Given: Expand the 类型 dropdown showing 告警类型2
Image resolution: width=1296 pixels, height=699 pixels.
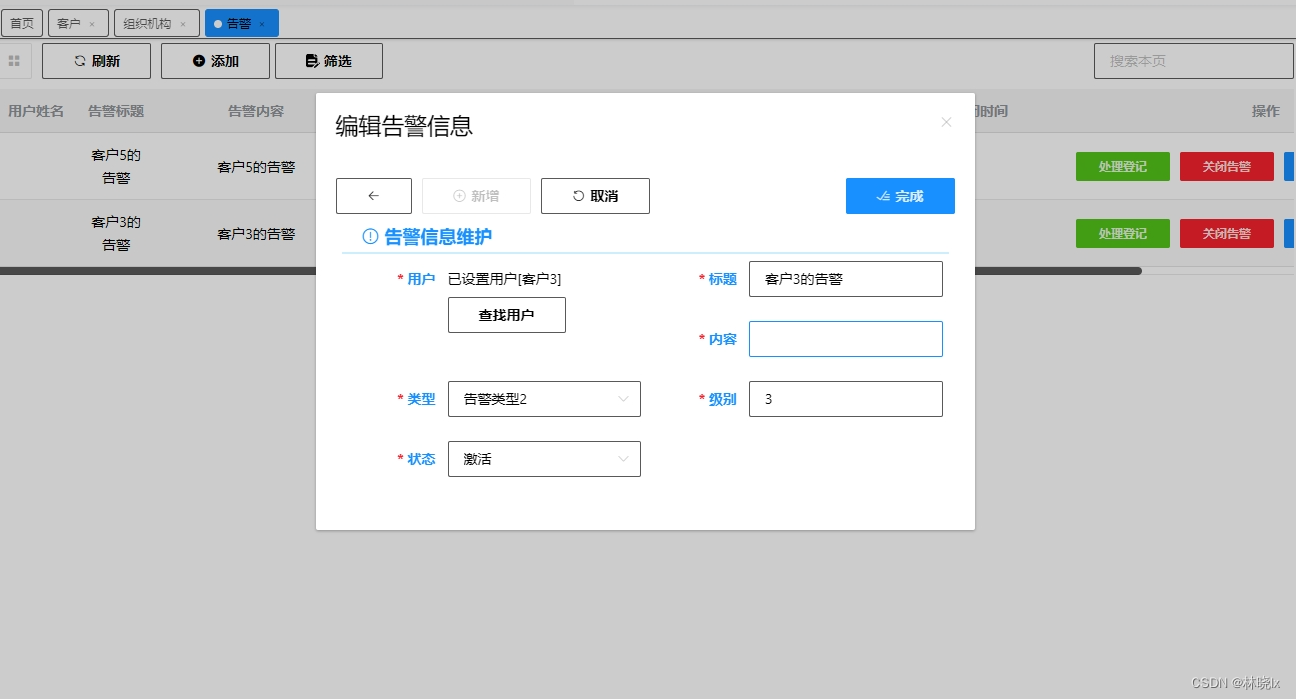Looking at the screenshot, I should (544, 399).
